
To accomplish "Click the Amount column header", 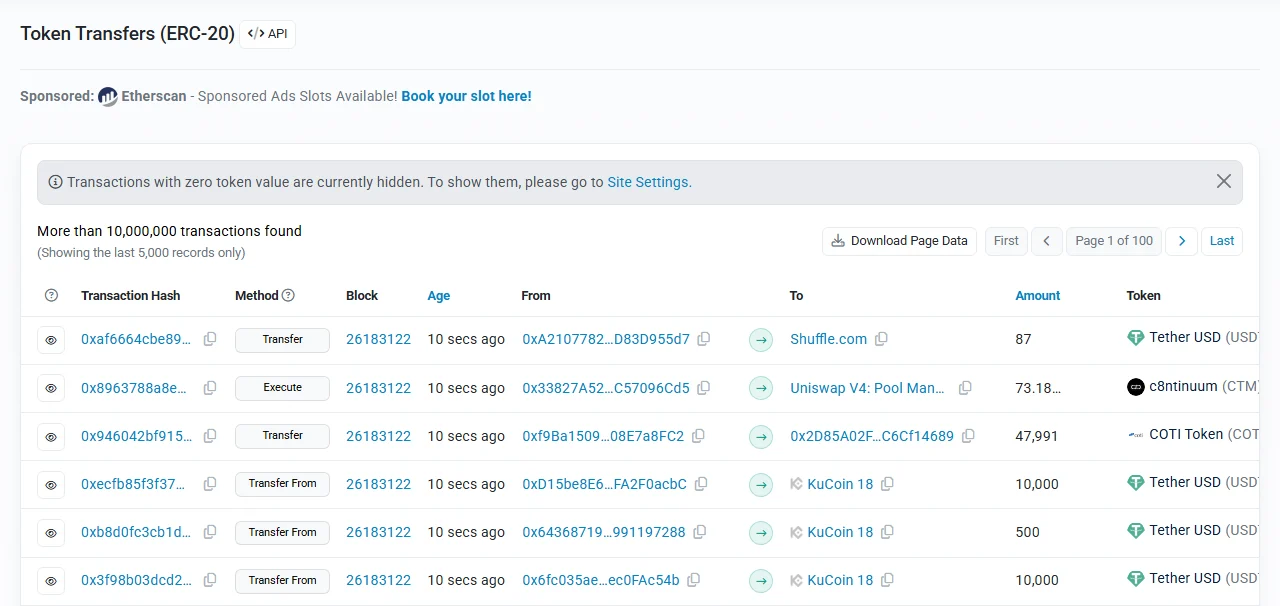I will (x=1038, y=296).
